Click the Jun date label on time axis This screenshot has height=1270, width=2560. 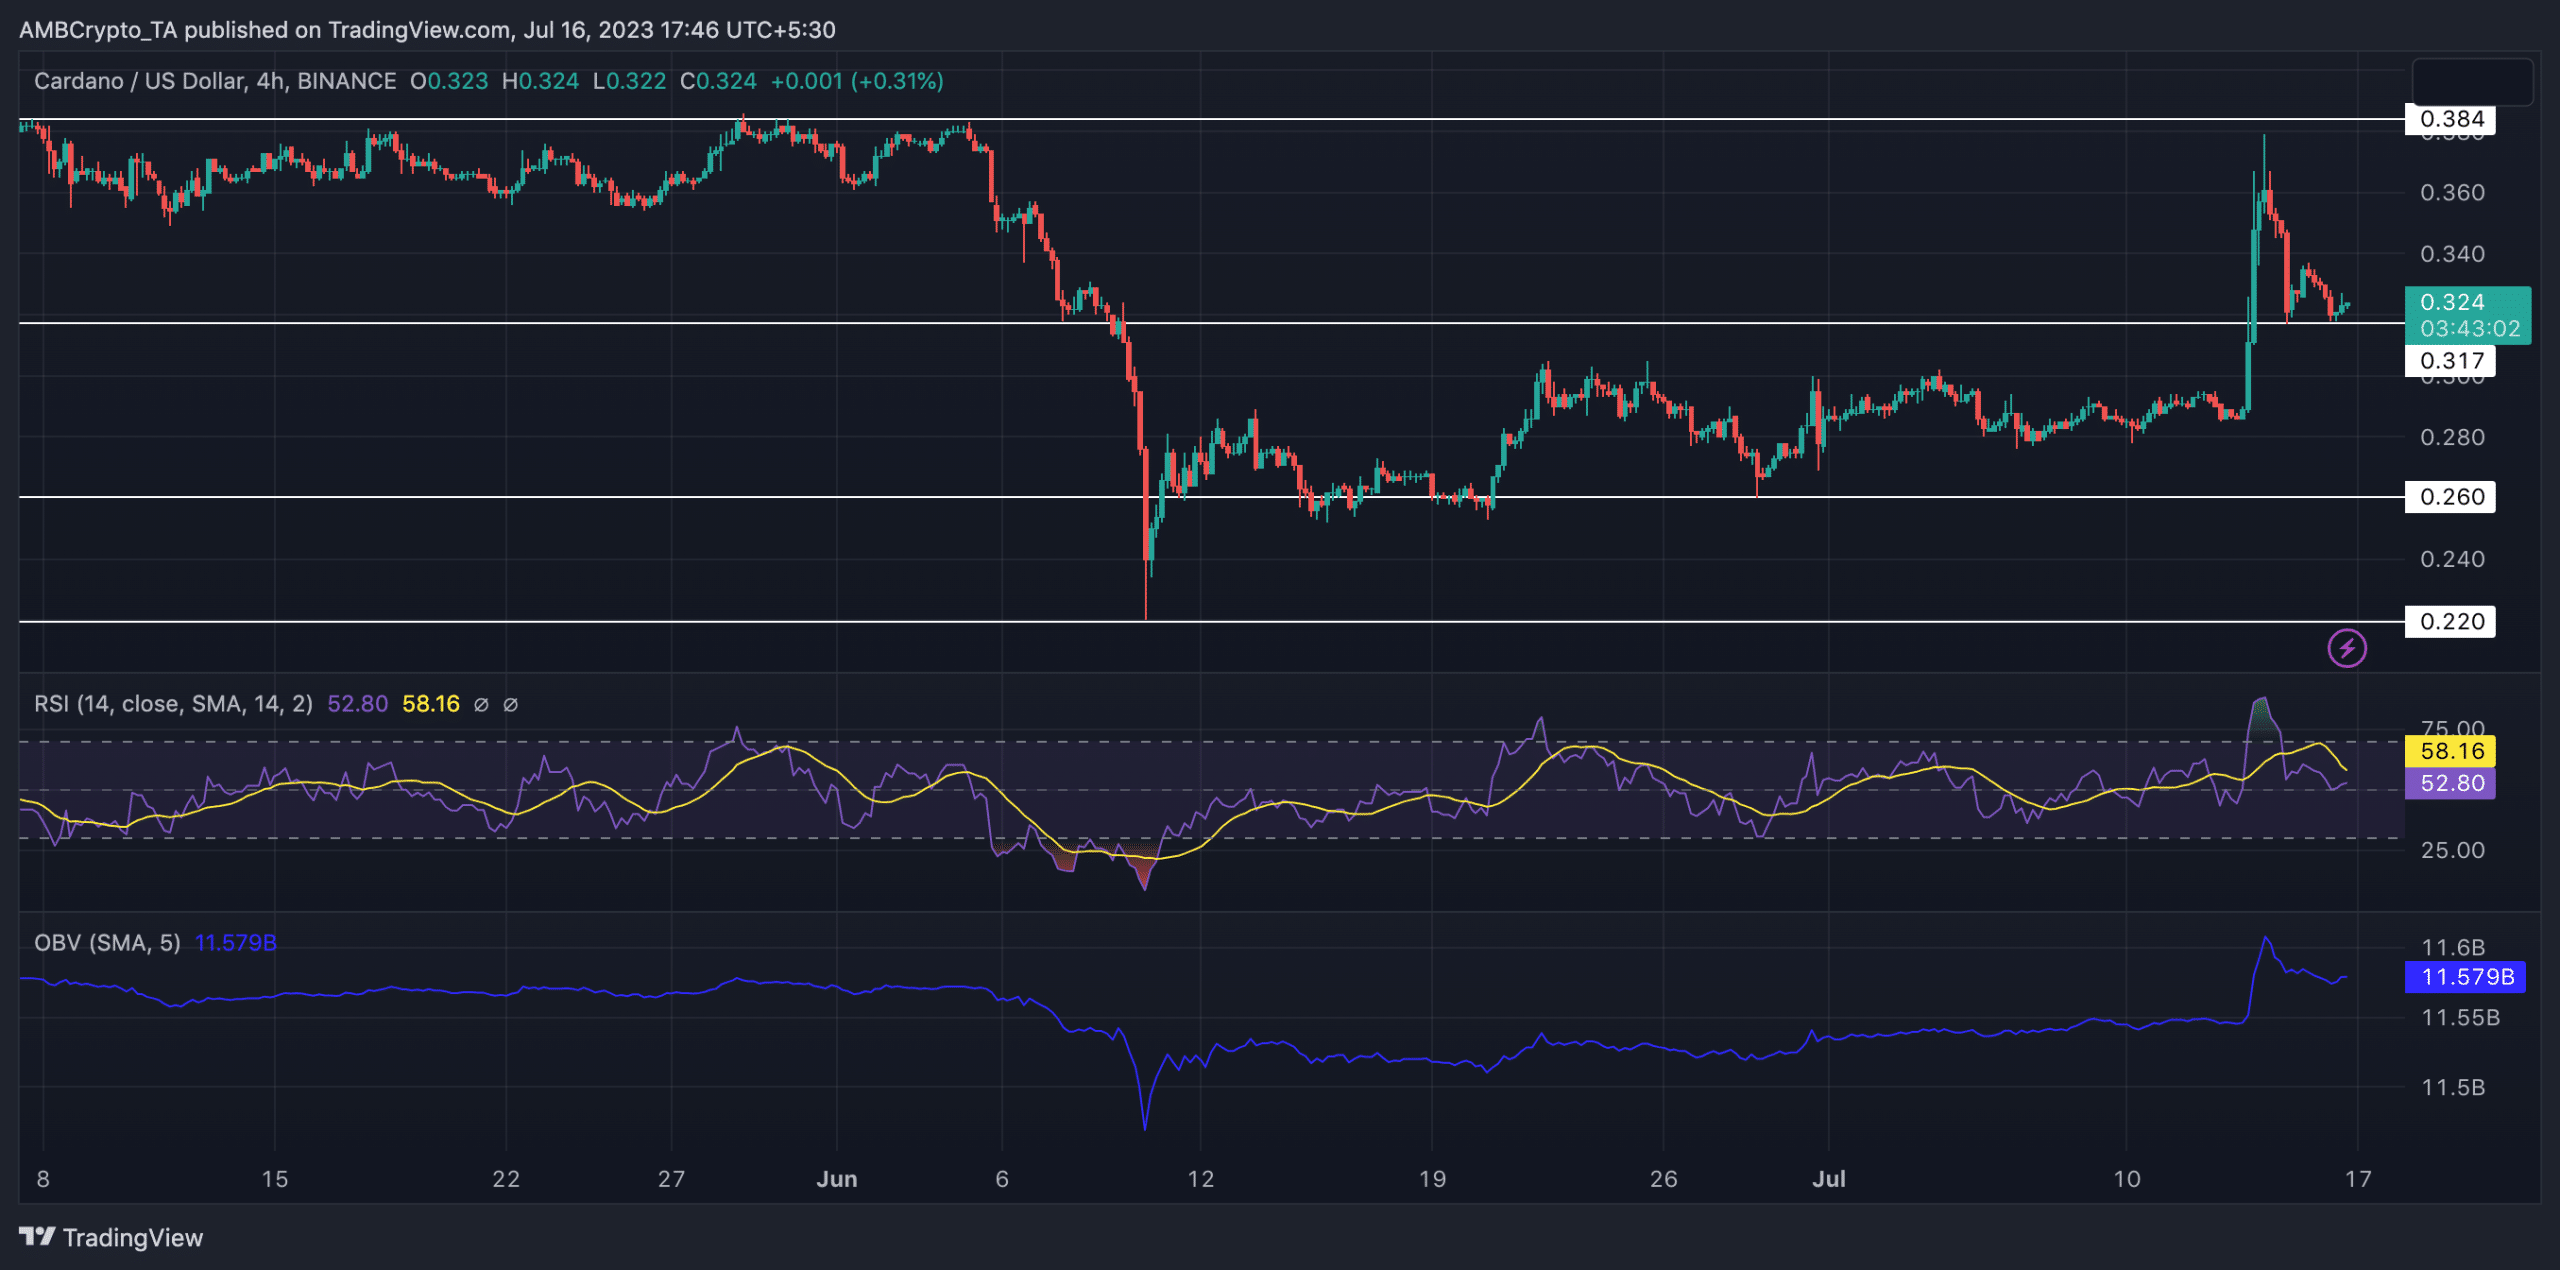(837, 1179)
